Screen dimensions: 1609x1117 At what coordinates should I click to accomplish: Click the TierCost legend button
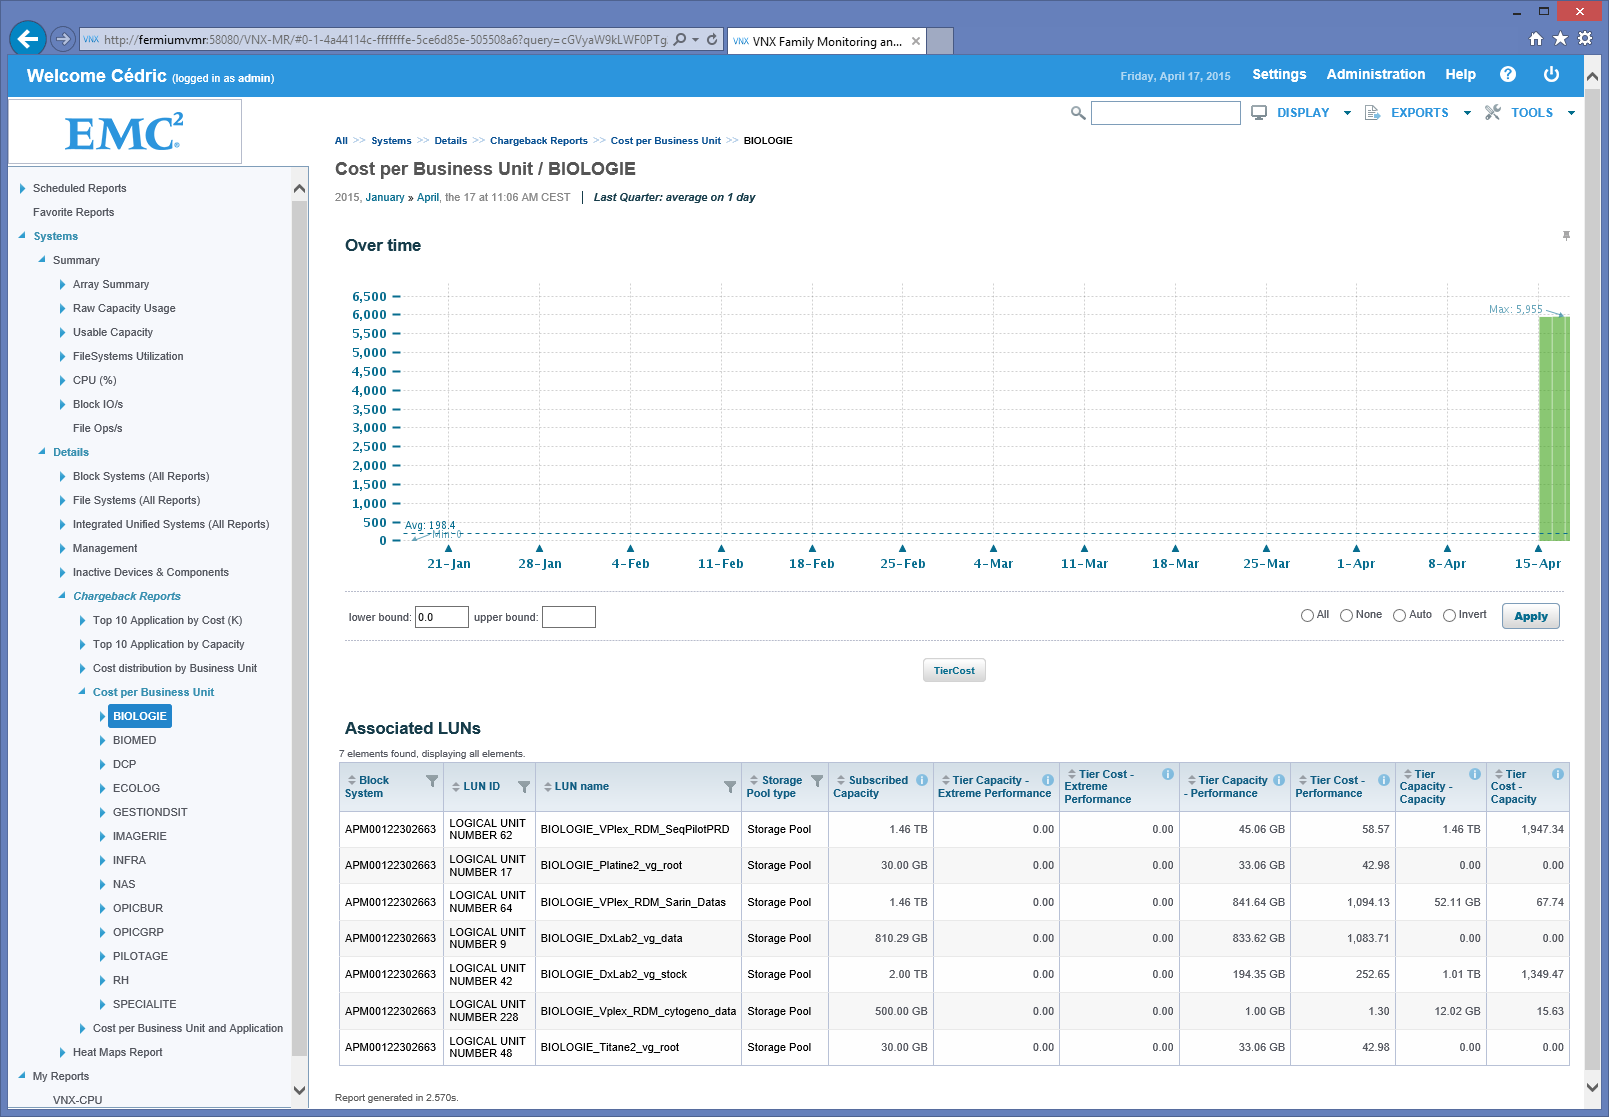(x=954, y=671)
